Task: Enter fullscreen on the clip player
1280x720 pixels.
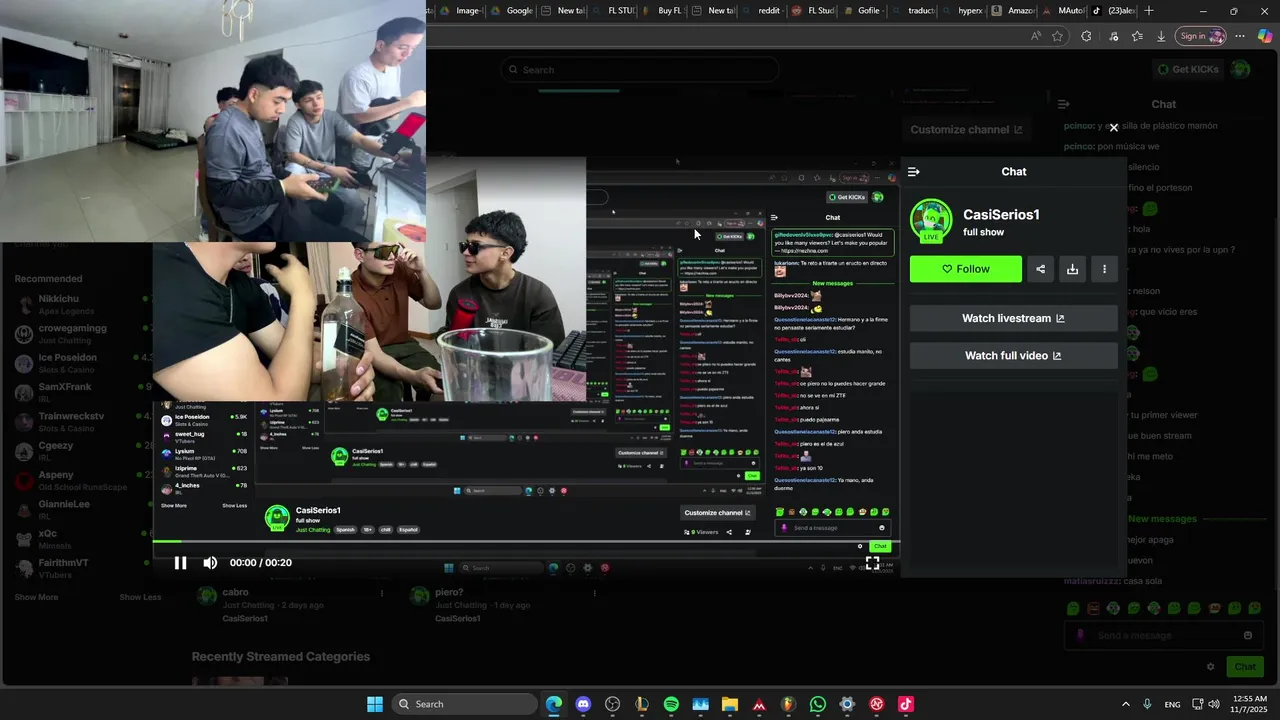Action: click(873, 563)
